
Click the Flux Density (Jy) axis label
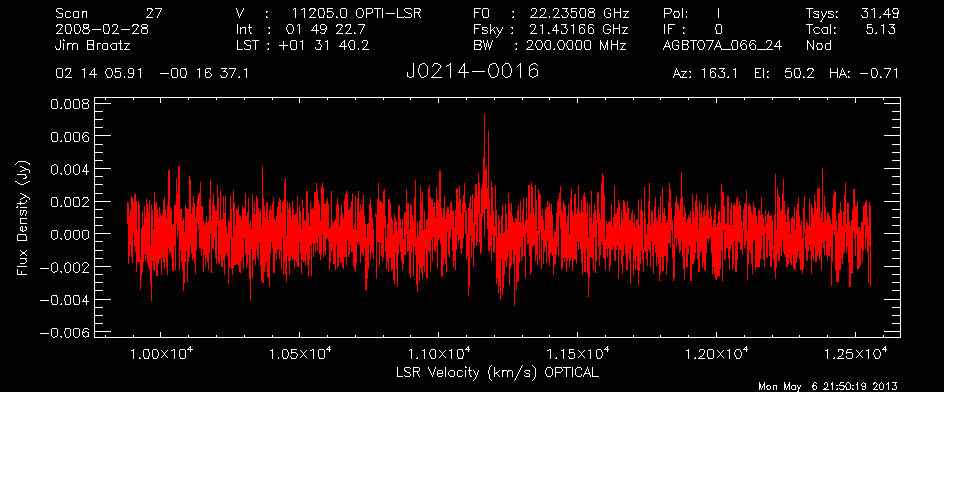coord(23,218)
